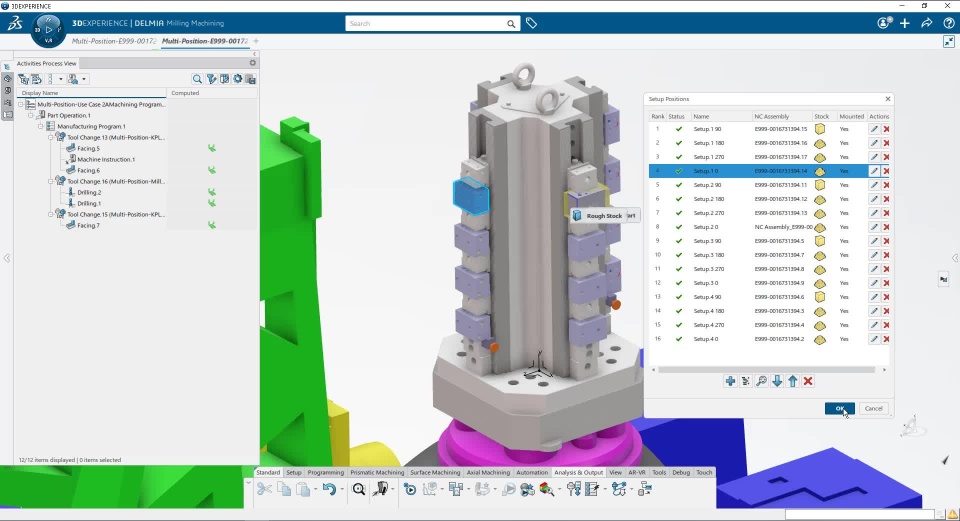Select the Facing.7 operation
This screenshot has height=521, width=960.
point(88,225)
